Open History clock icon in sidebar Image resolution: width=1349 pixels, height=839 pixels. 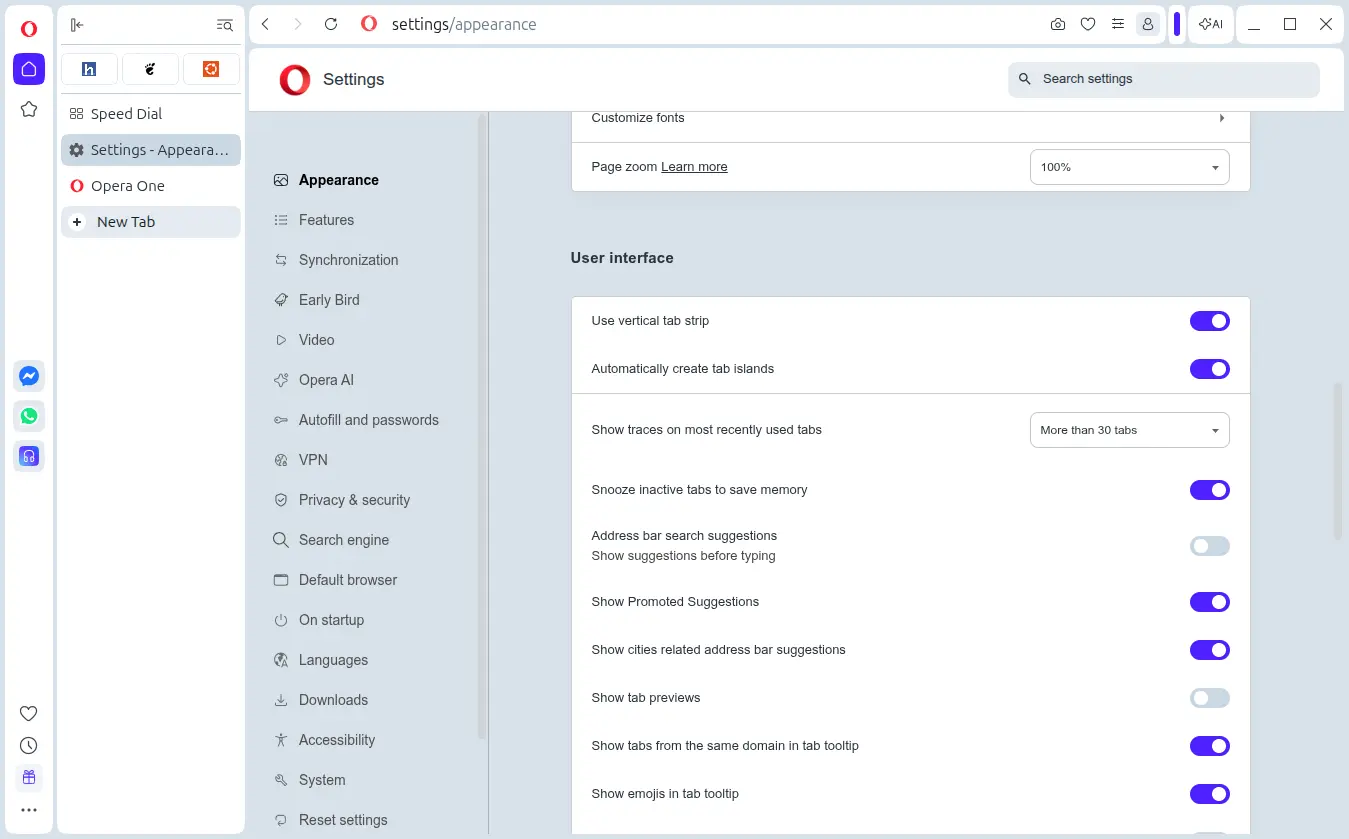tap(29, 745)
